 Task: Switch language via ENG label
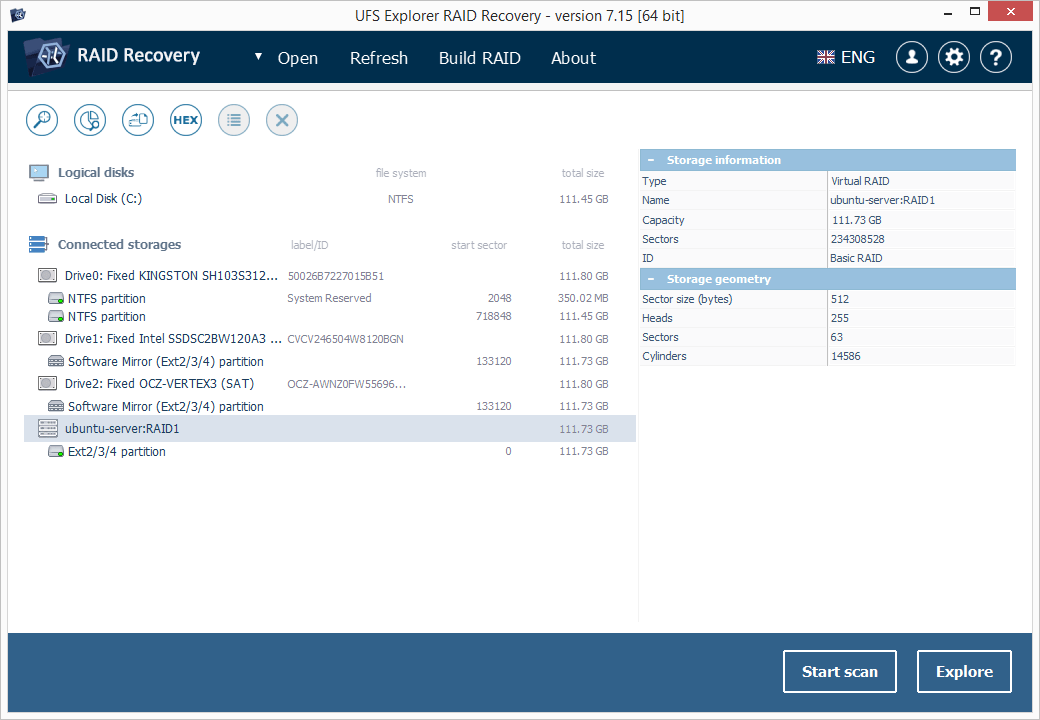click(858, 58)
